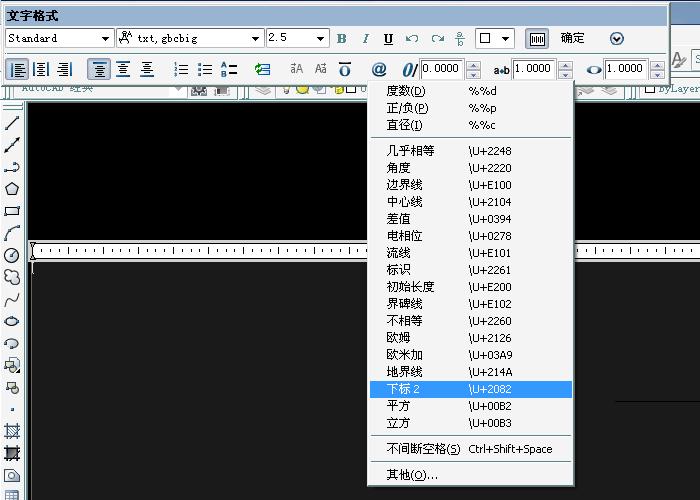Click the insert field icon
Image resolution: width=700 pixels, height=500 pixels.
pyautogui.click(x=262, y=70)
